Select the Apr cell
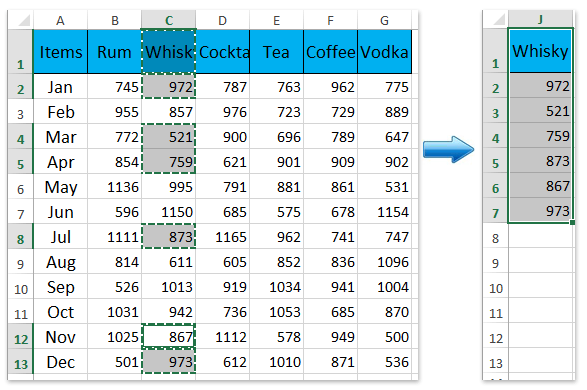 (60, 162)
